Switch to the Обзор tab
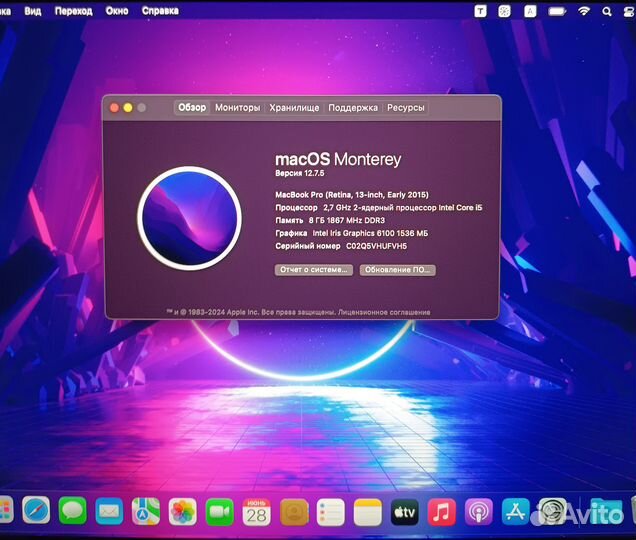Viewport: 636px width, 540px height. (x=192, y=108)
